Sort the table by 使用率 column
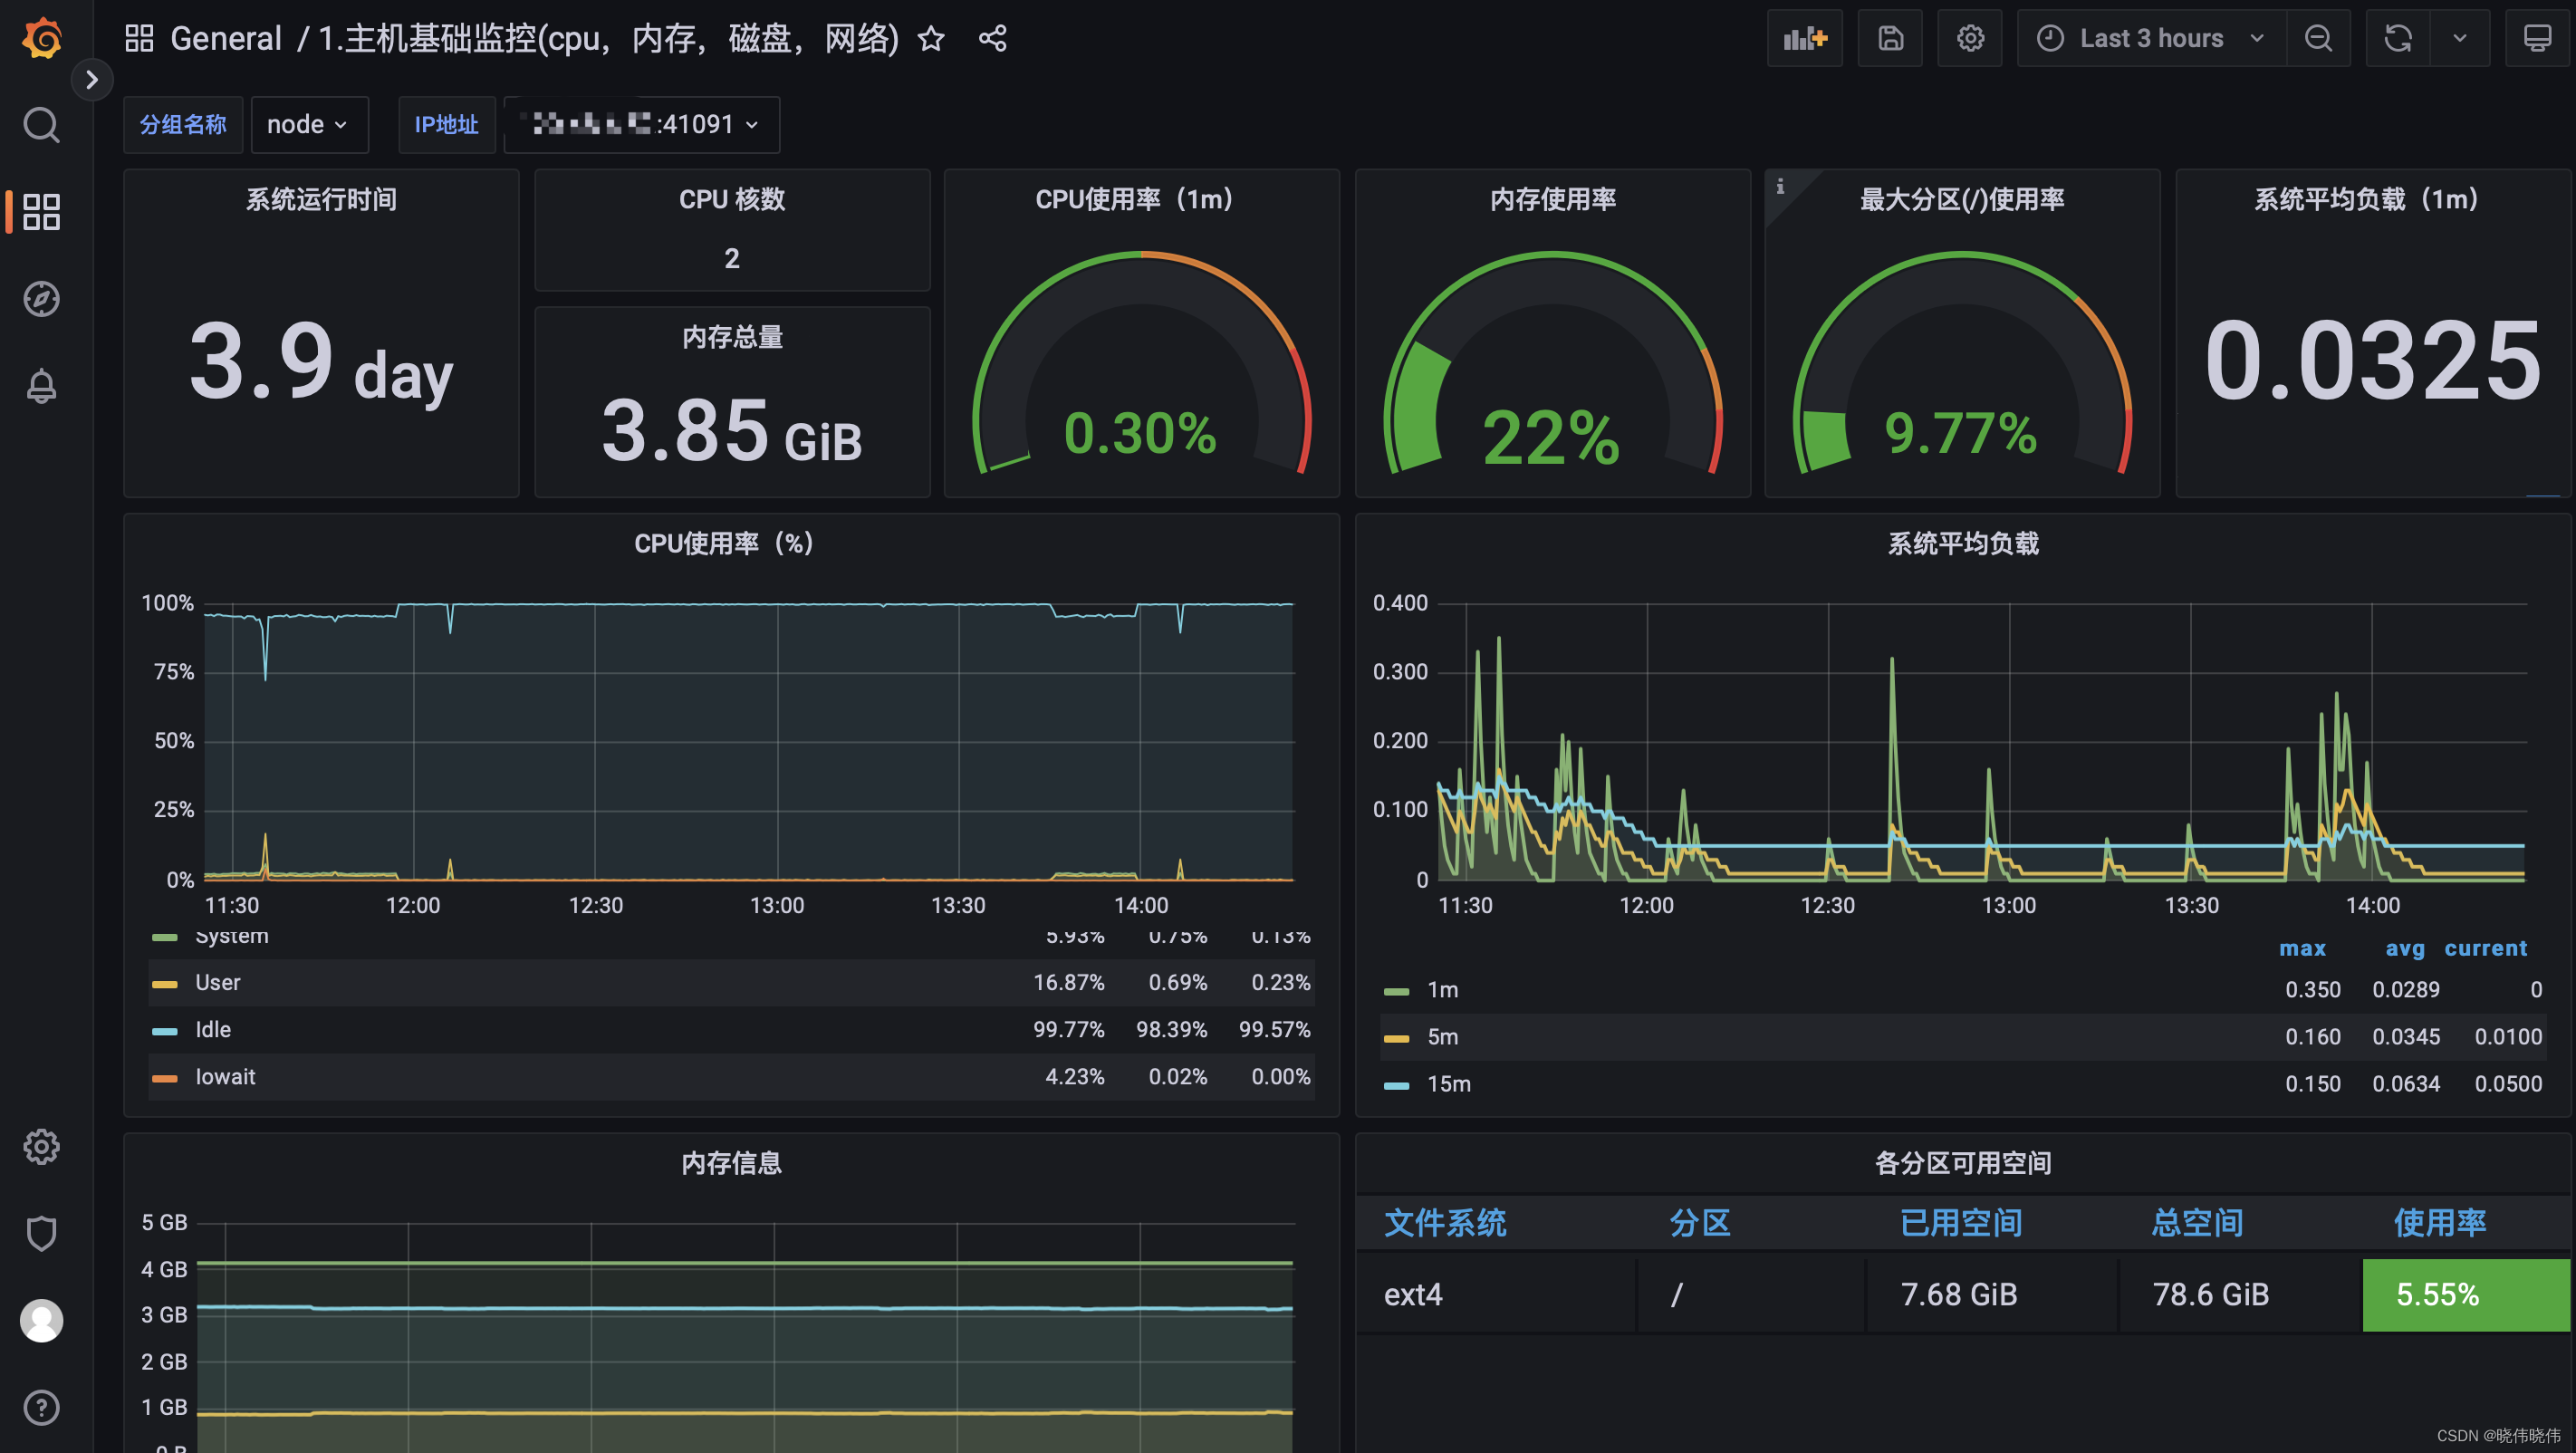This screenshot has height=1453, width=2576. (2439, 1222)
